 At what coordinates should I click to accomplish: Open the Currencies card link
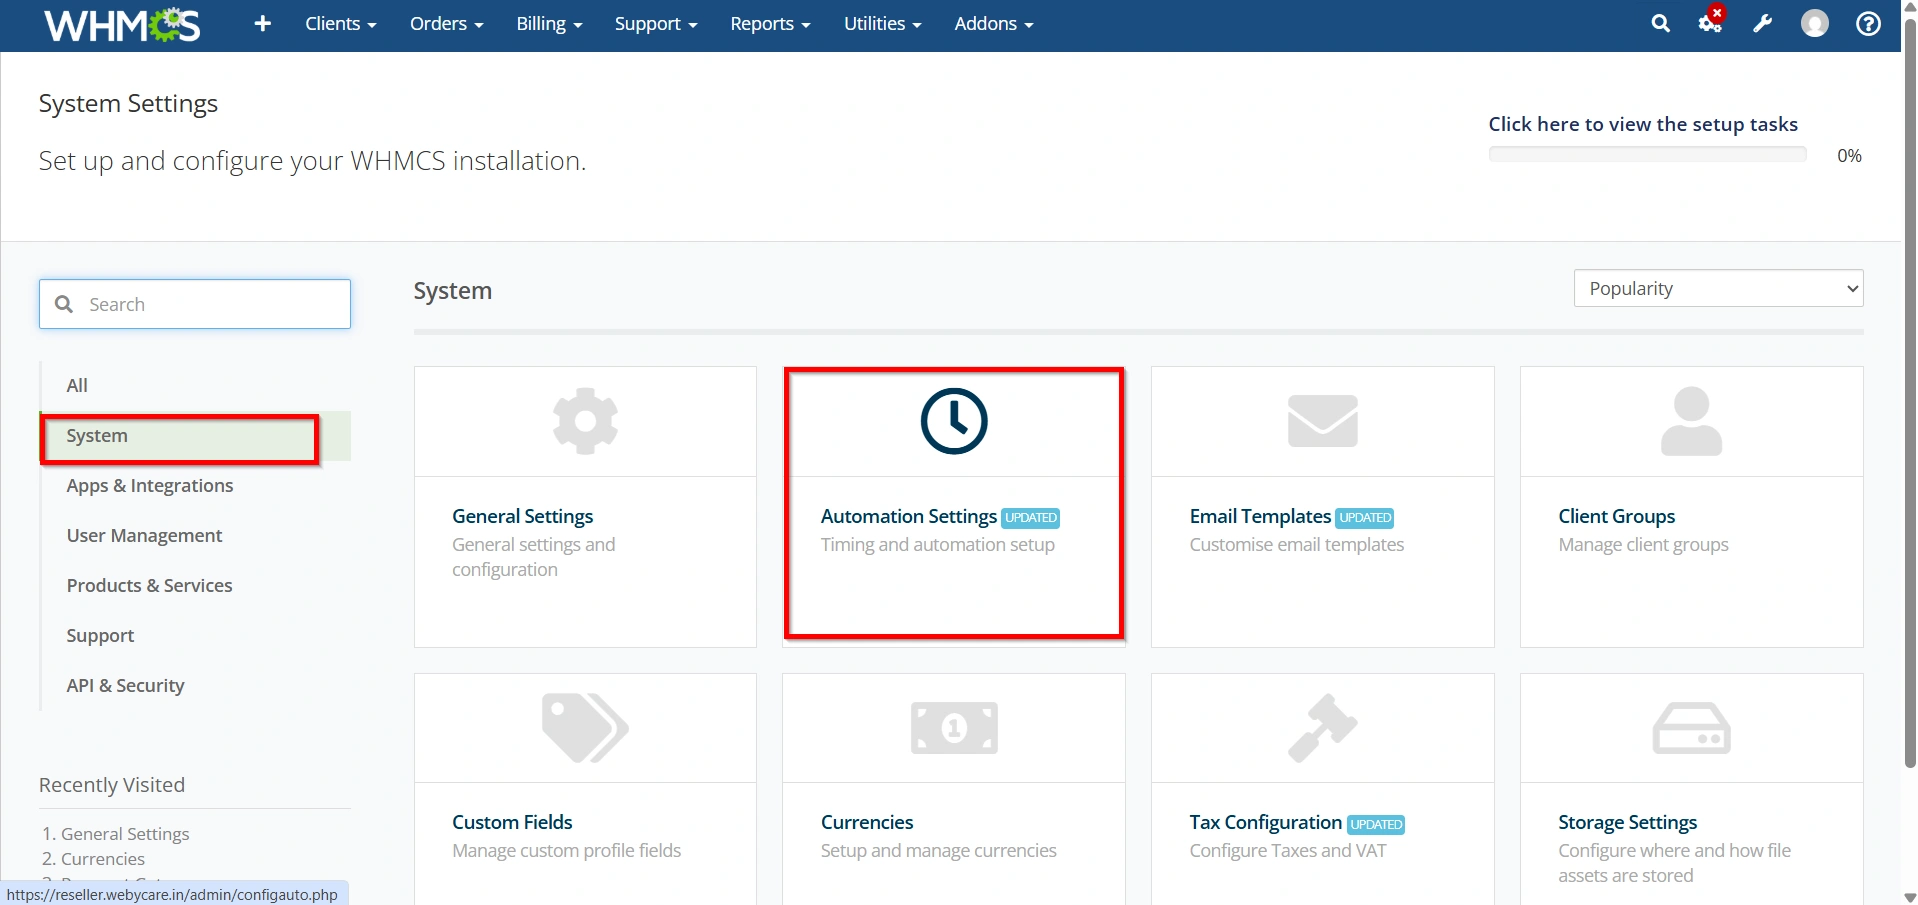pyautogui.click(x=867, y=822)
